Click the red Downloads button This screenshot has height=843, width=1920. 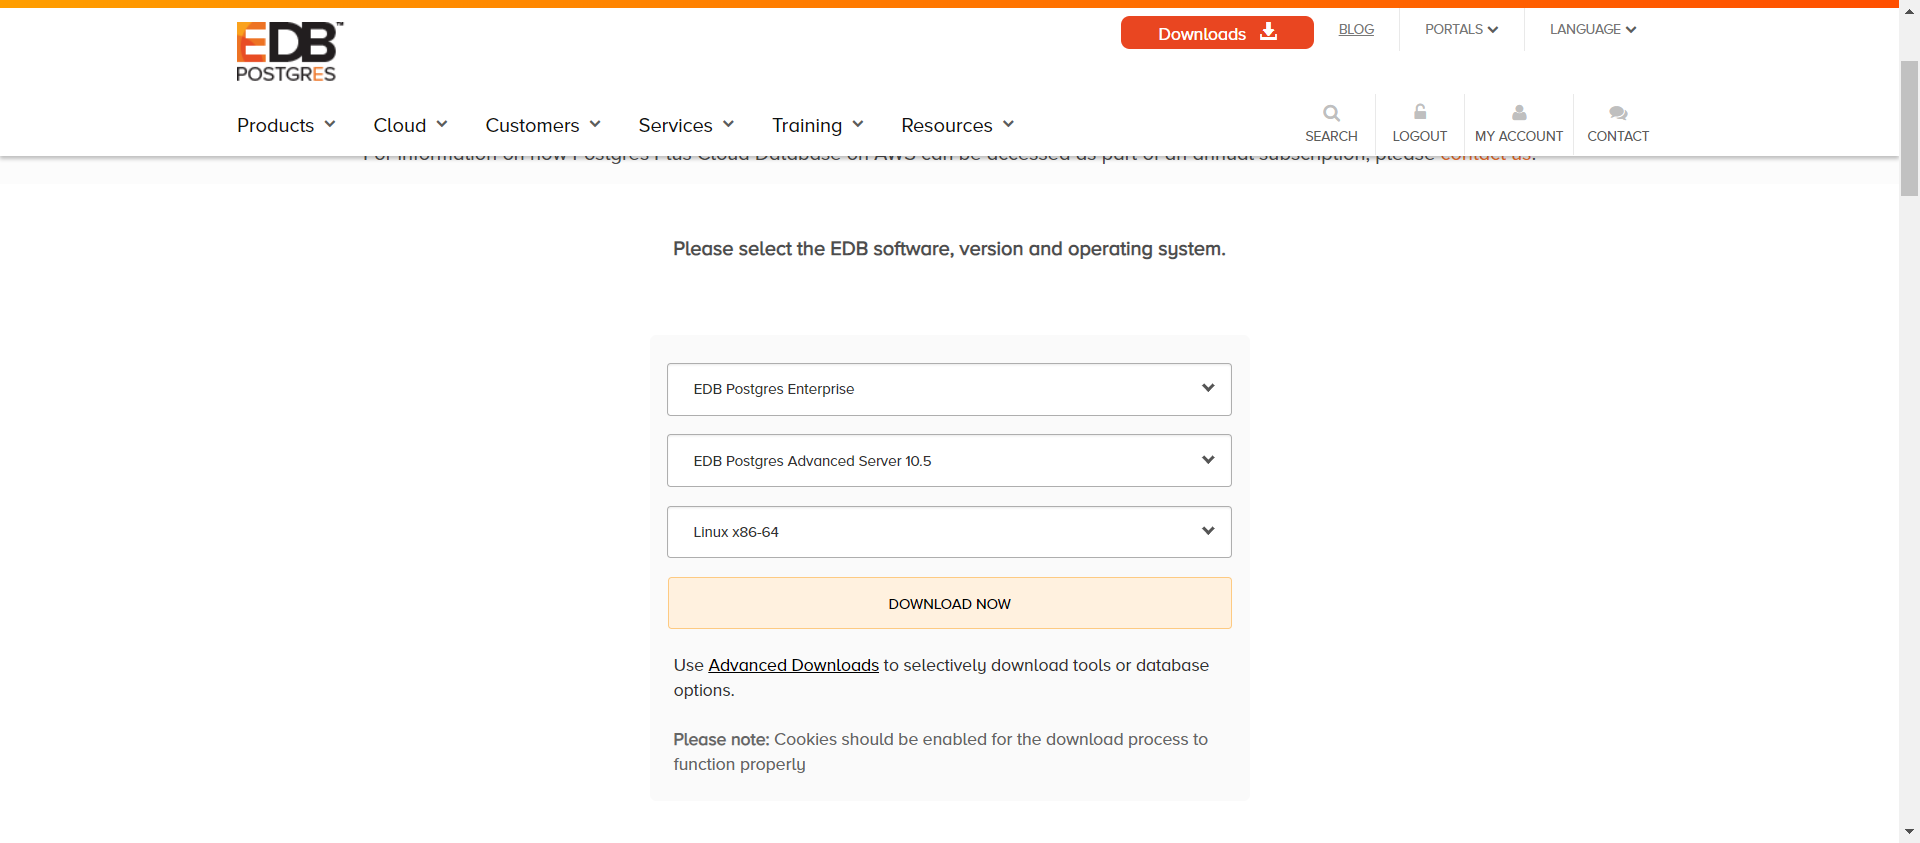1217,33
